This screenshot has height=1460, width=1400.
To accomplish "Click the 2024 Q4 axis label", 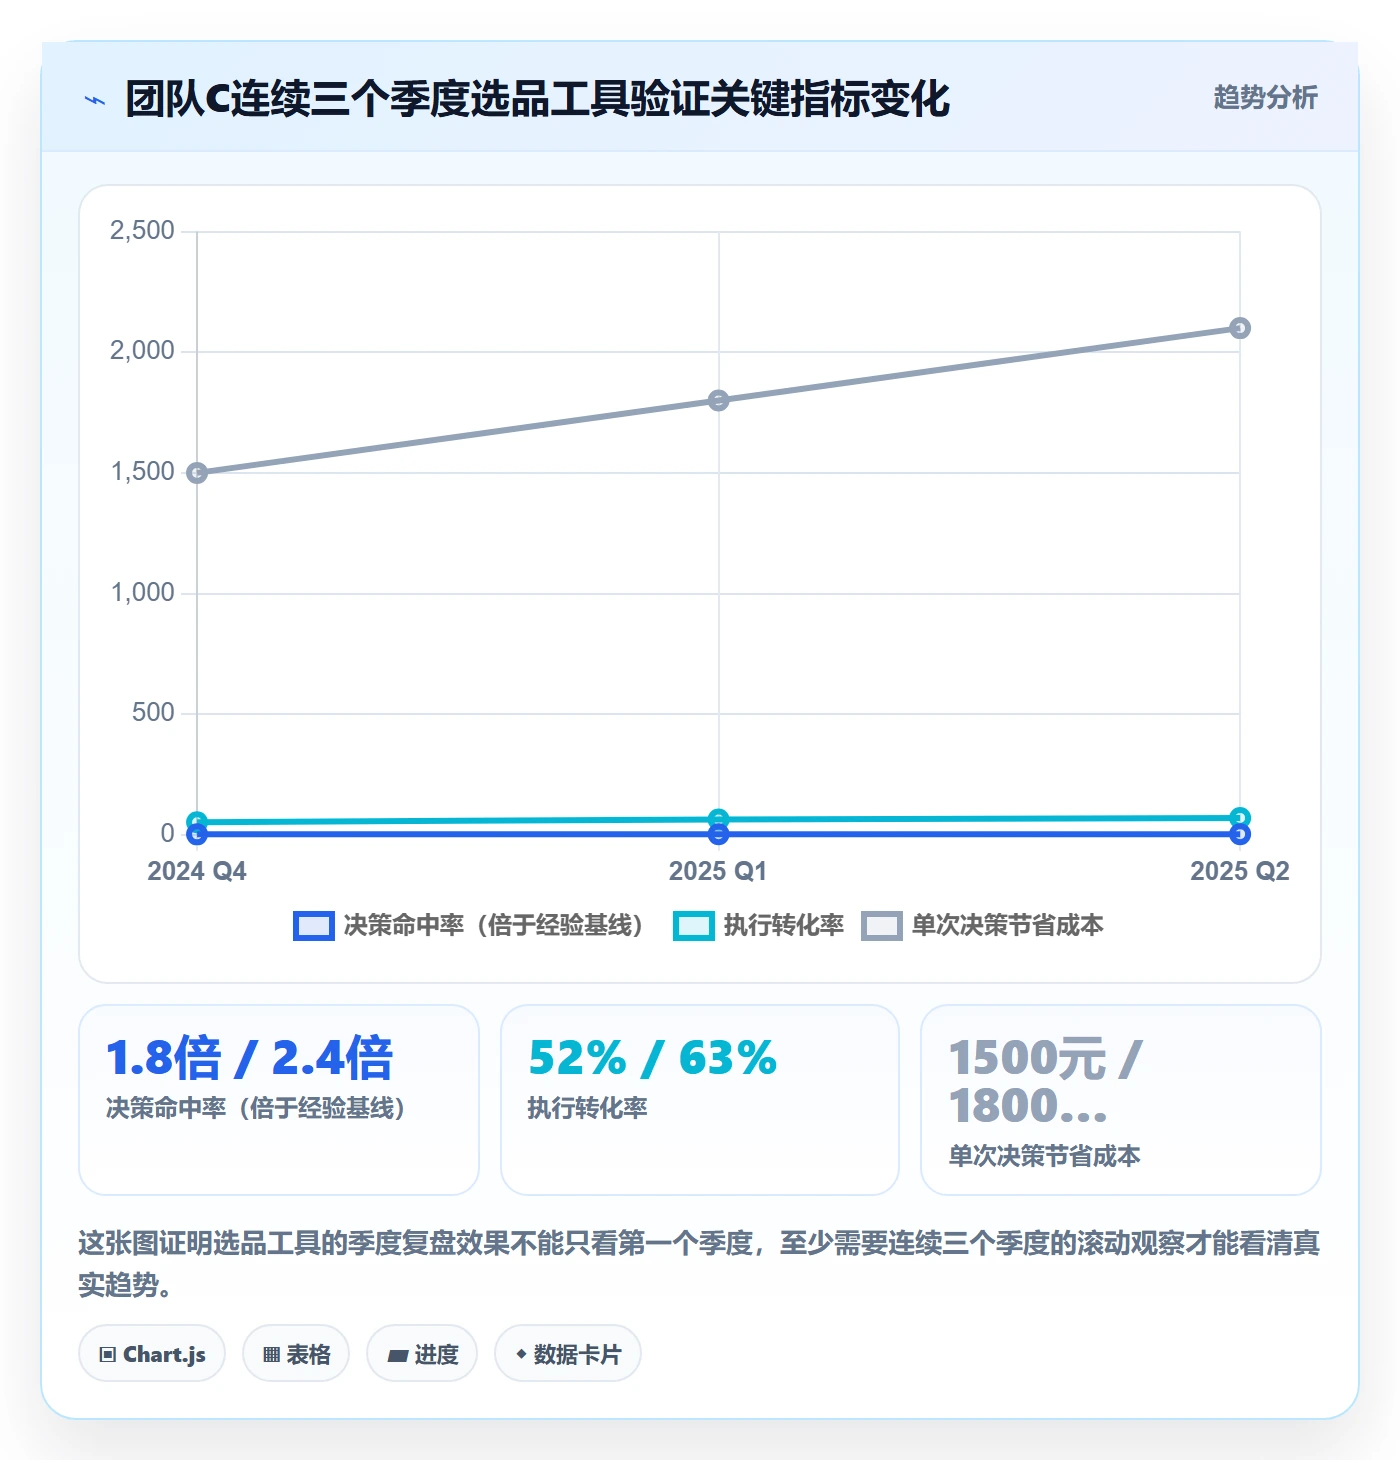I will click(197, 871).
